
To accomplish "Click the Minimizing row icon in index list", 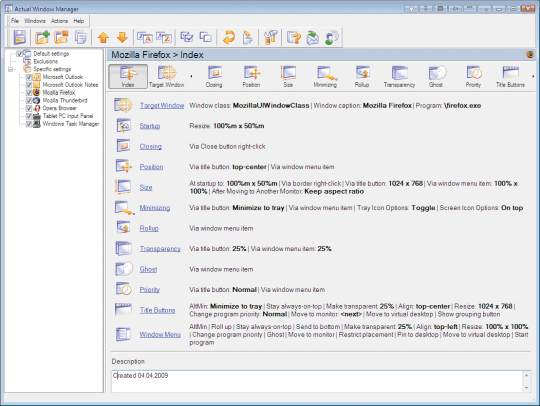I will tap(124, 208).
